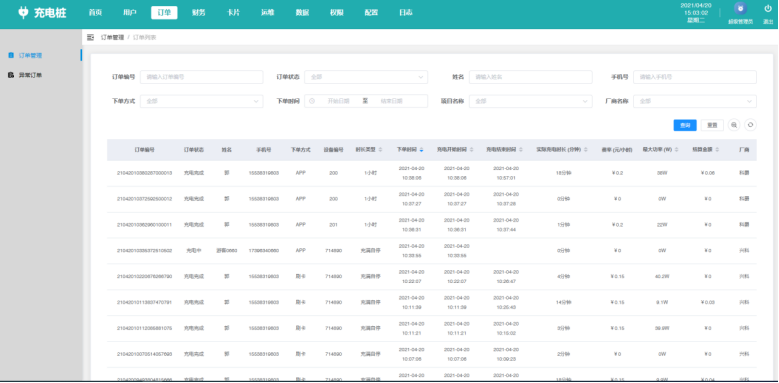Open the 下单方式 dropdown

pyautogui.click(x=202, y=101)
